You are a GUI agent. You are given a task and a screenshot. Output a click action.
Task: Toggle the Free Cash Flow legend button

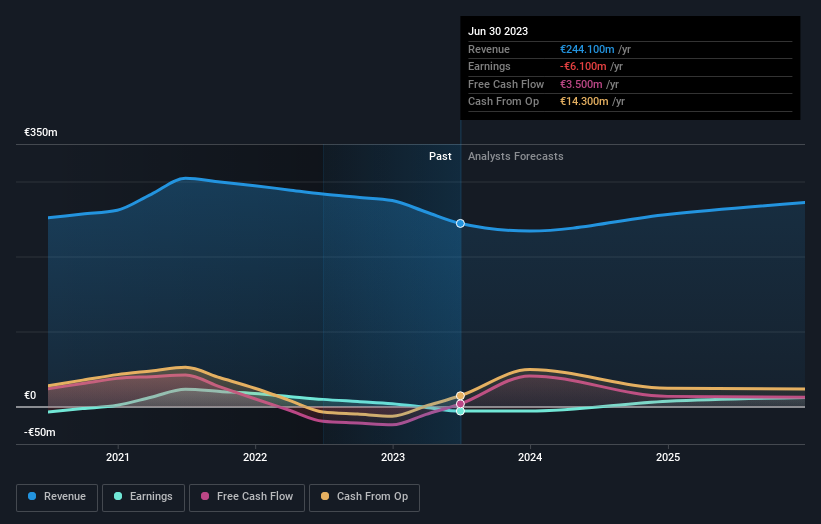[x=247, y=497]
